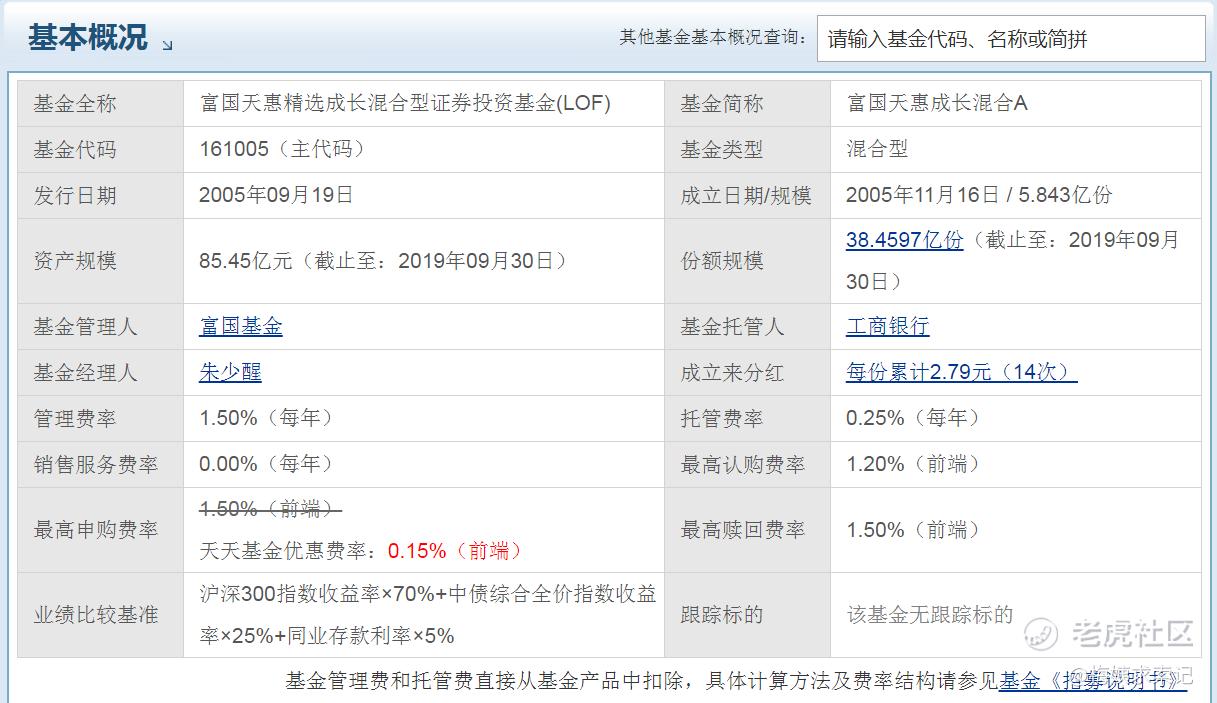Click the 最高赎回费率 row label
This screenshot has height=703, width=1217.
click(743, 530)
